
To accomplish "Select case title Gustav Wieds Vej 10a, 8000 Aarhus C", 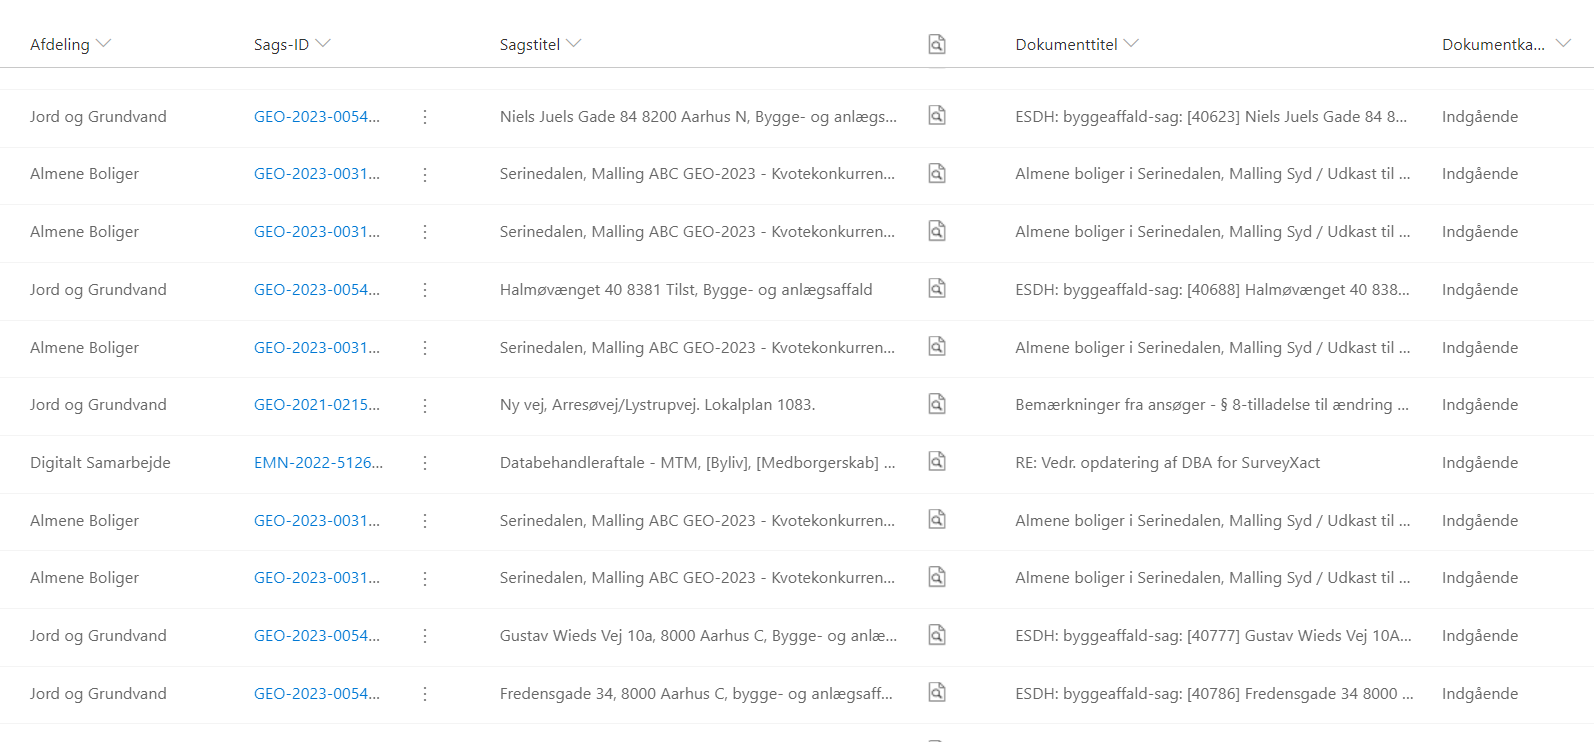I will click(698, 636).
